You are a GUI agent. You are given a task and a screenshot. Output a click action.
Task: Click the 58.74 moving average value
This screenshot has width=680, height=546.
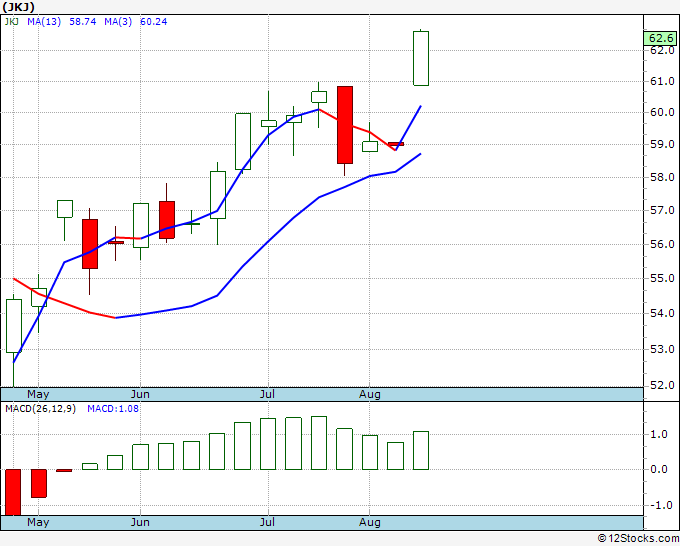point(82,22)
